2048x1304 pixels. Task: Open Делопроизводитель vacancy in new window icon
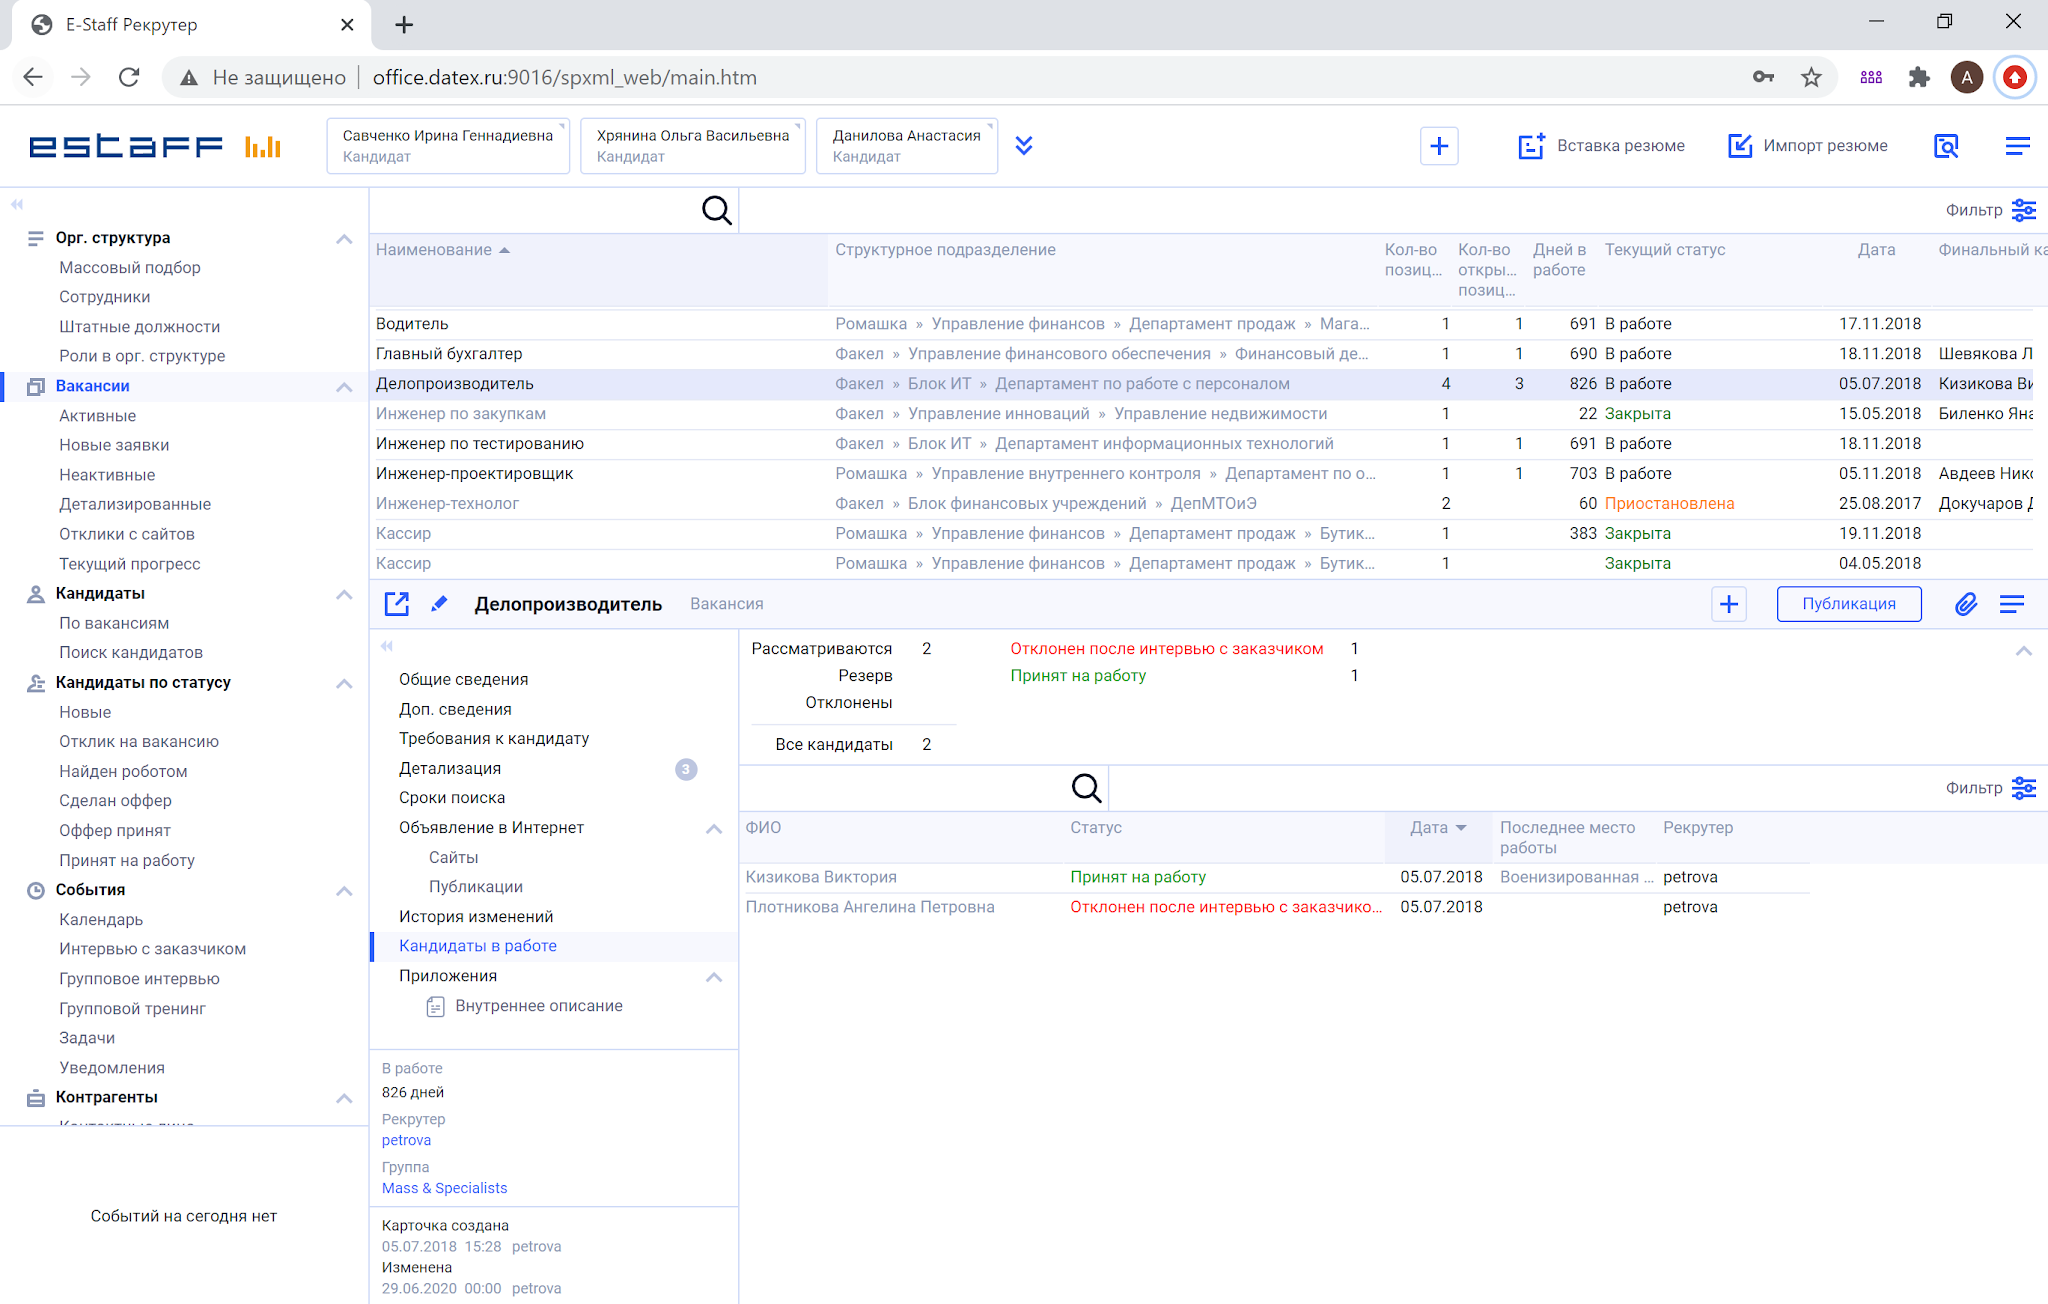[397, 604]
